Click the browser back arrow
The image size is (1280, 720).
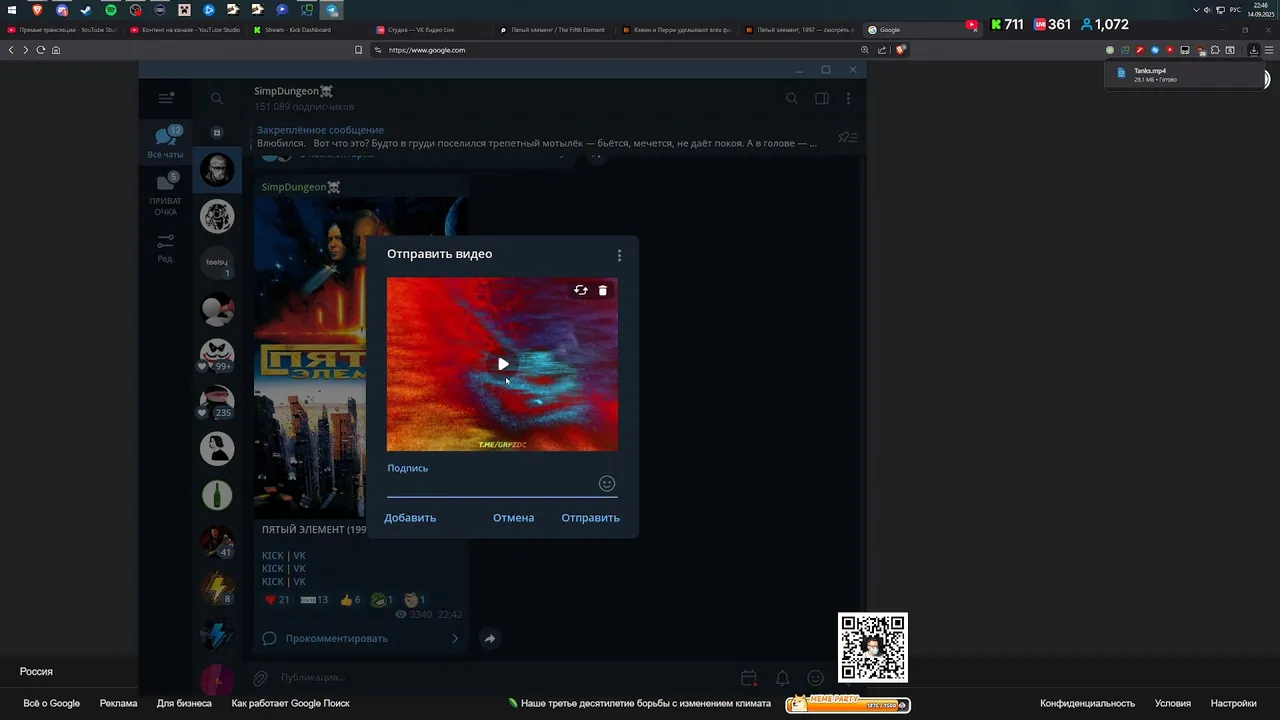click(11, 50)
